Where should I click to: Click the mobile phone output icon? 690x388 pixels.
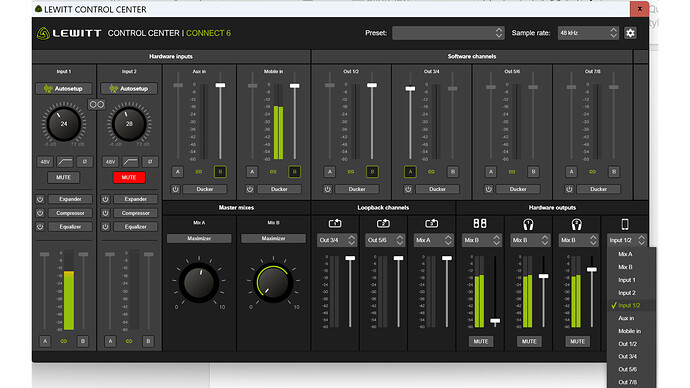pyautogui.click(x=625, y=224)
